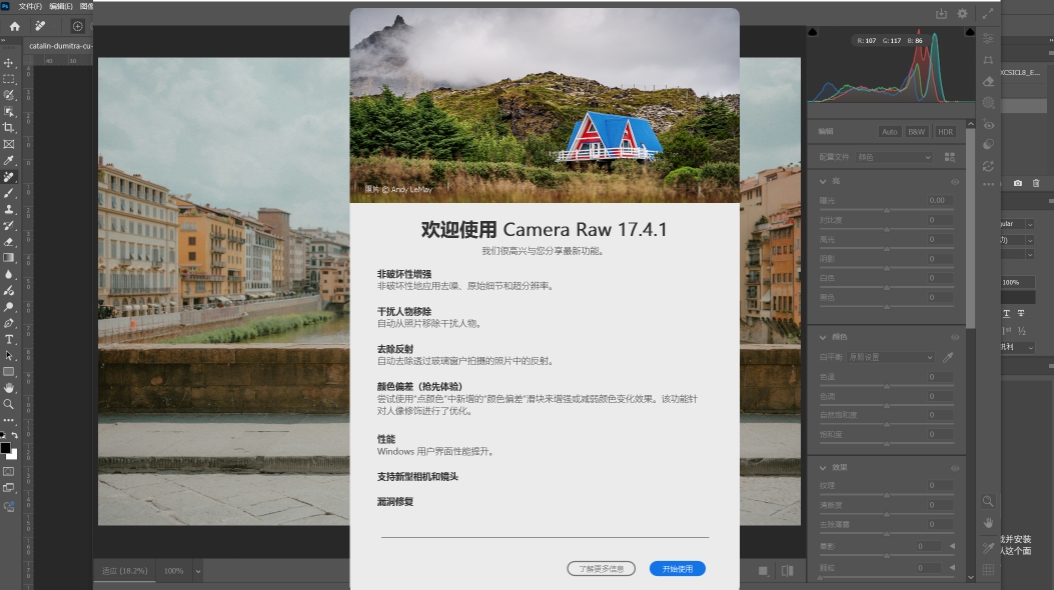Collapse the 效果 section

(x=823, y=468)
